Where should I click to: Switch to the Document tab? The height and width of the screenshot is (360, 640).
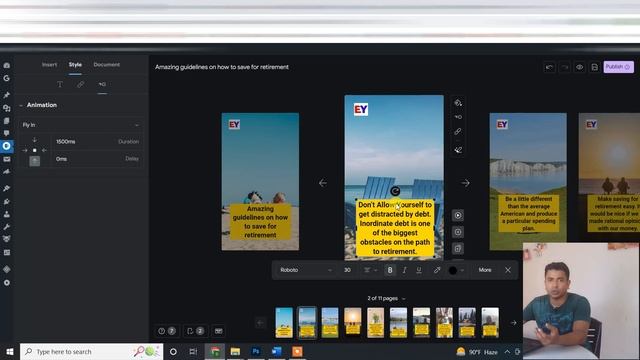[107, 64]
